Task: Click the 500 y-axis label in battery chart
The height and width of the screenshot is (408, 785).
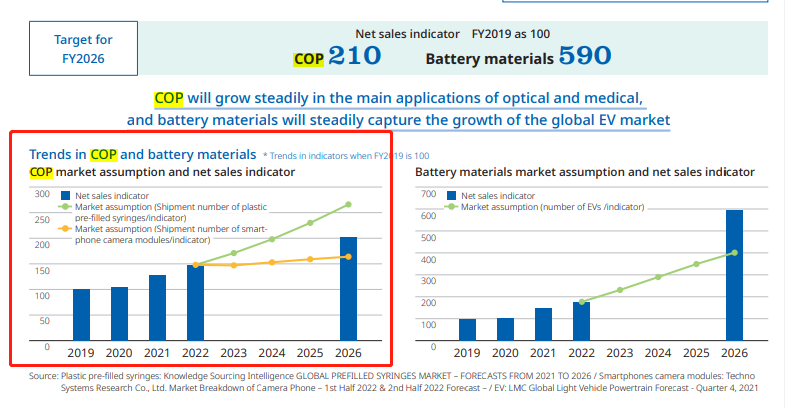Action: tap(429, 238)
